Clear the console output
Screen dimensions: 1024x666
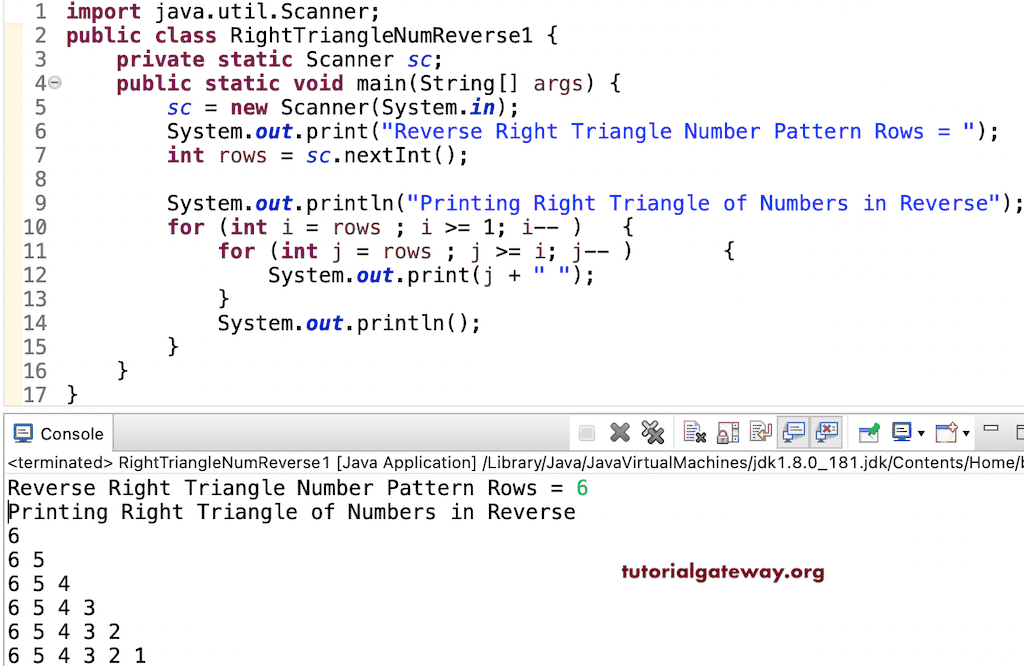click(690, 433)
